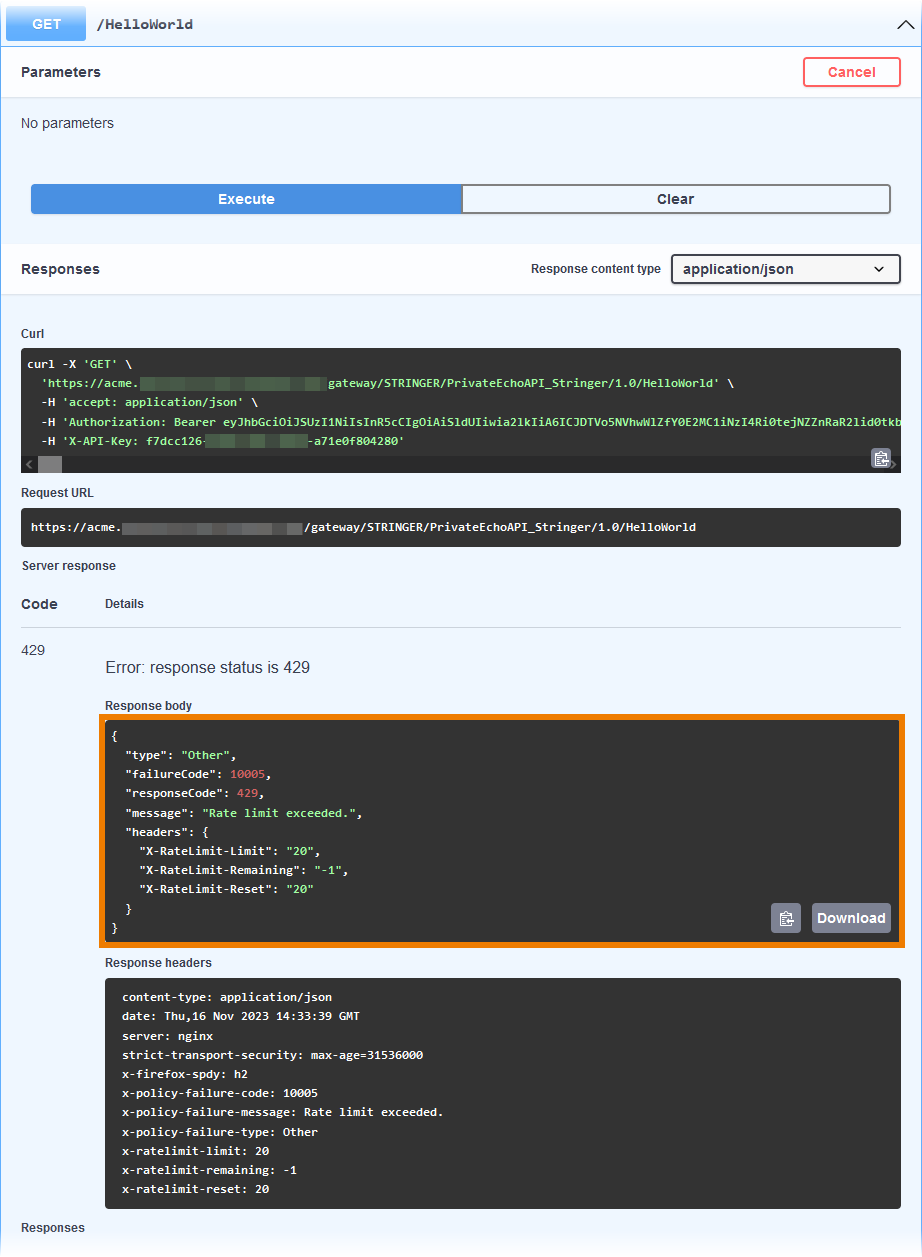Click the "Error: response status is 429" text

point(207,667)
